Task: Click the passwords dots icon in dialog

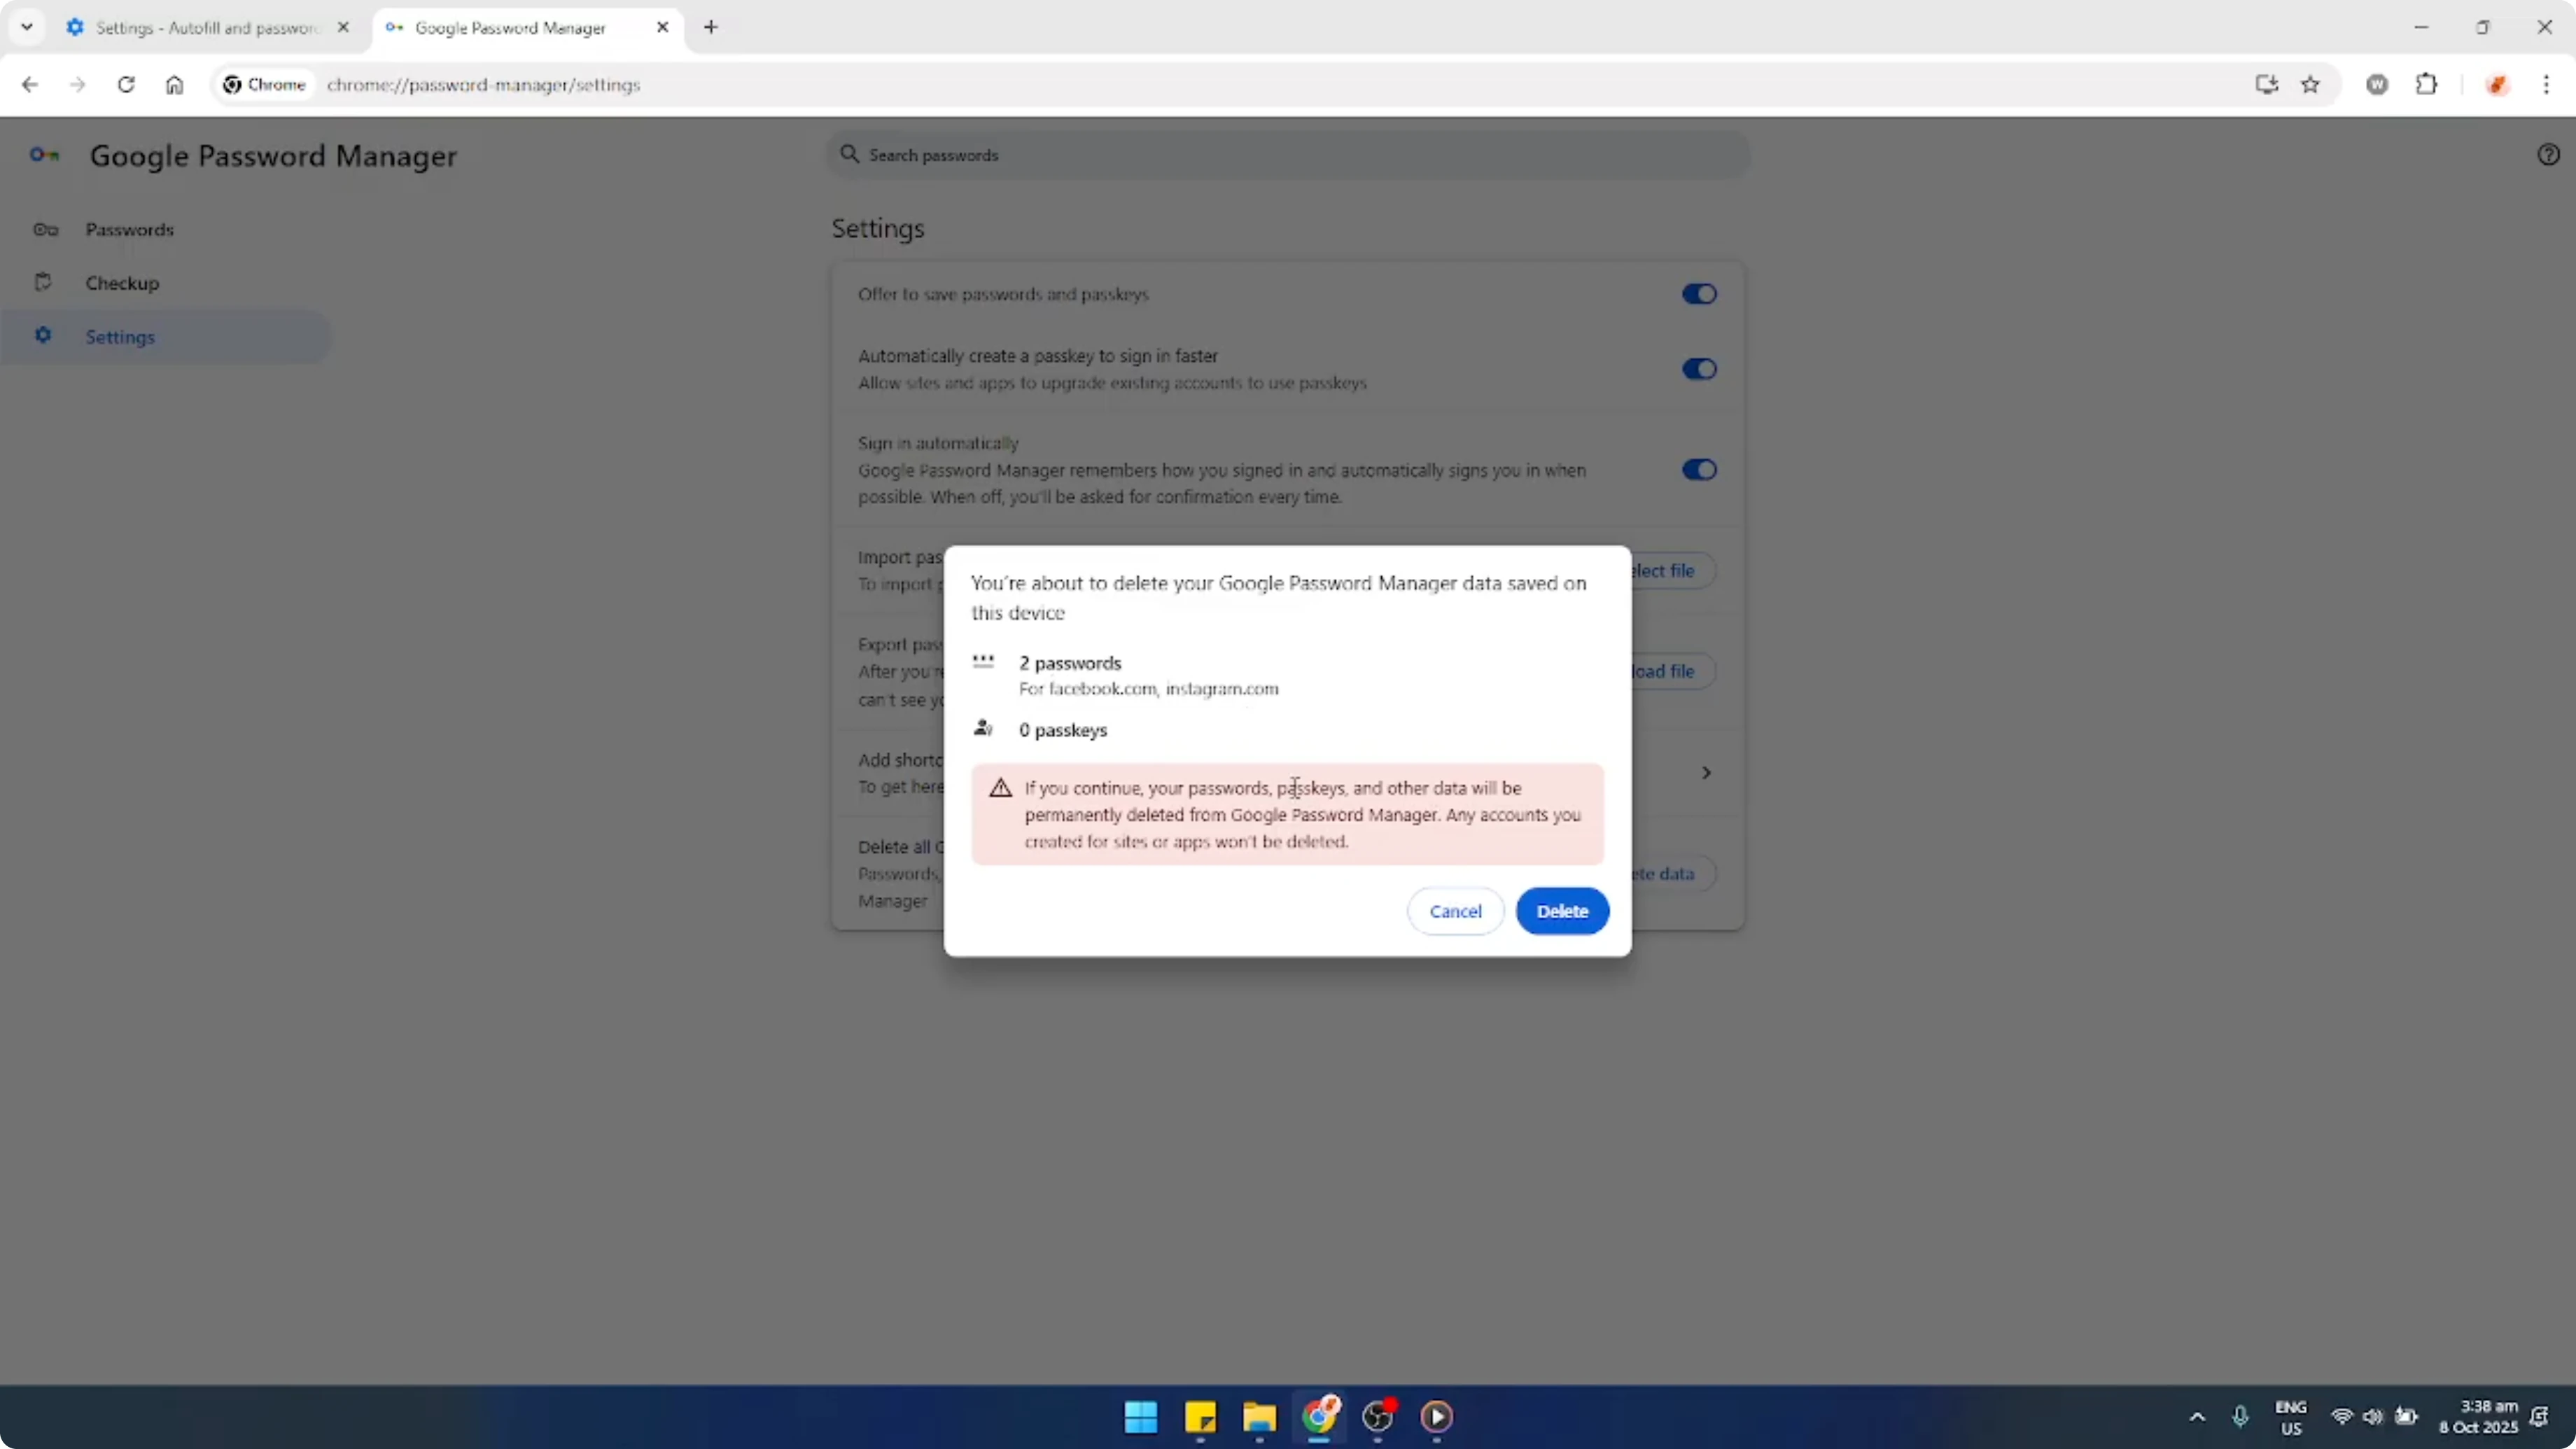Action: [x=983, y=661]
